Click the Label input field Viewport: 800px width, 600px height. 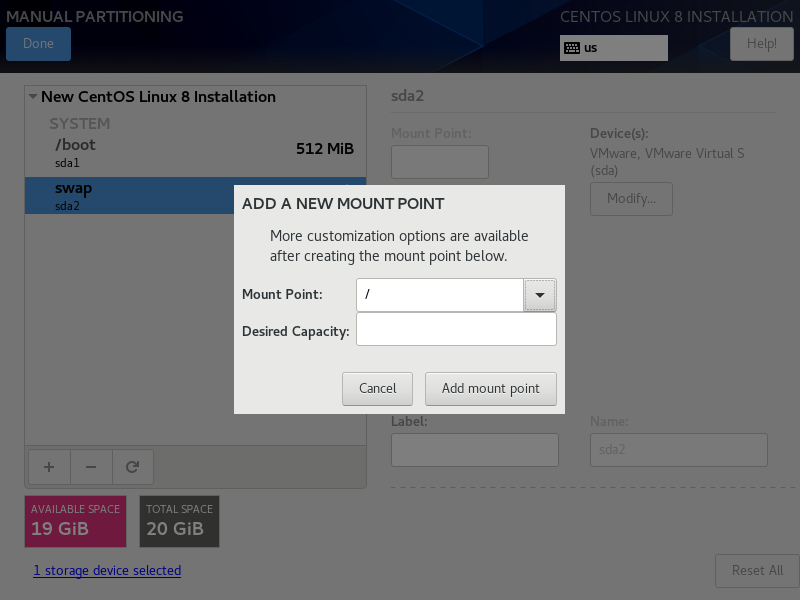click(x=474, y=450)
